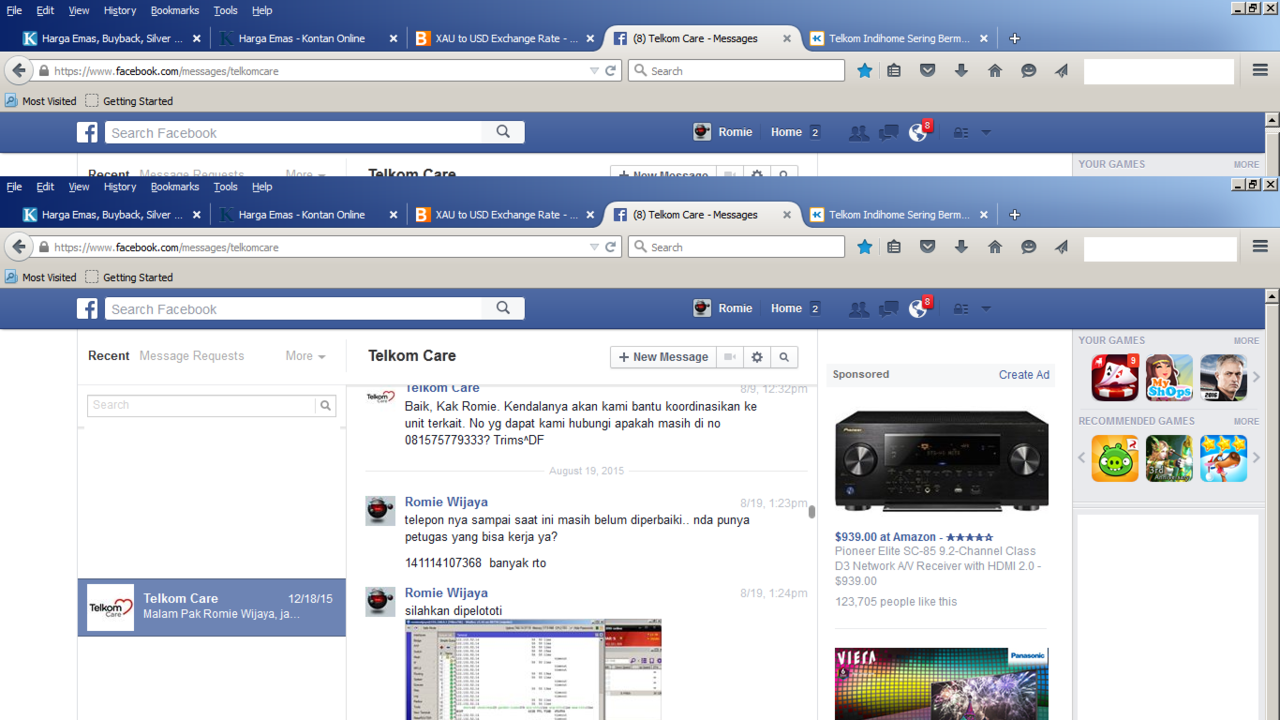Open privacy shortcuts lock in front window

click(961, 309)
